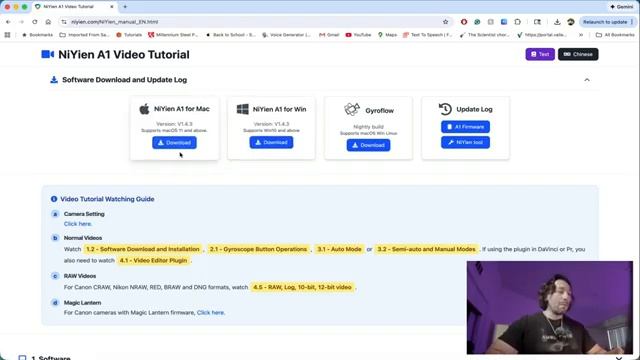
Task: Open the apps grid in bookmarks bar
Action: pos(7,35)
